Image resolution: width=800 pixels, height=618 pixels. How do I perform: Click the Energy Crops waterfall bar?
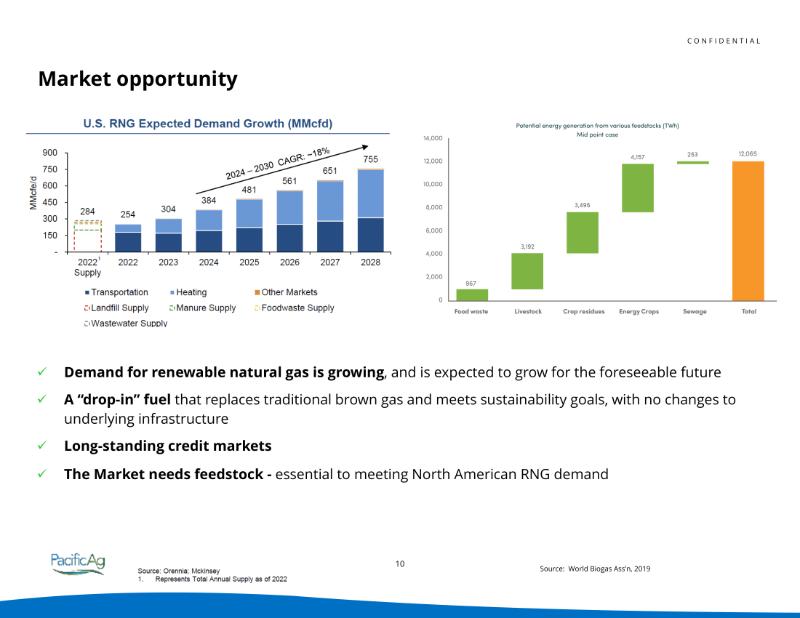tap(637, 188)
